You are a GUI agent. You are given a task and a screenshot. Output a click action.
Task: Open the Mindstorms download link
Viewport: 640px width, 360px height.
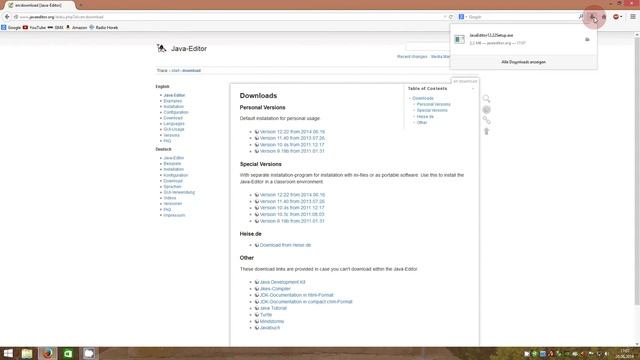272,321
